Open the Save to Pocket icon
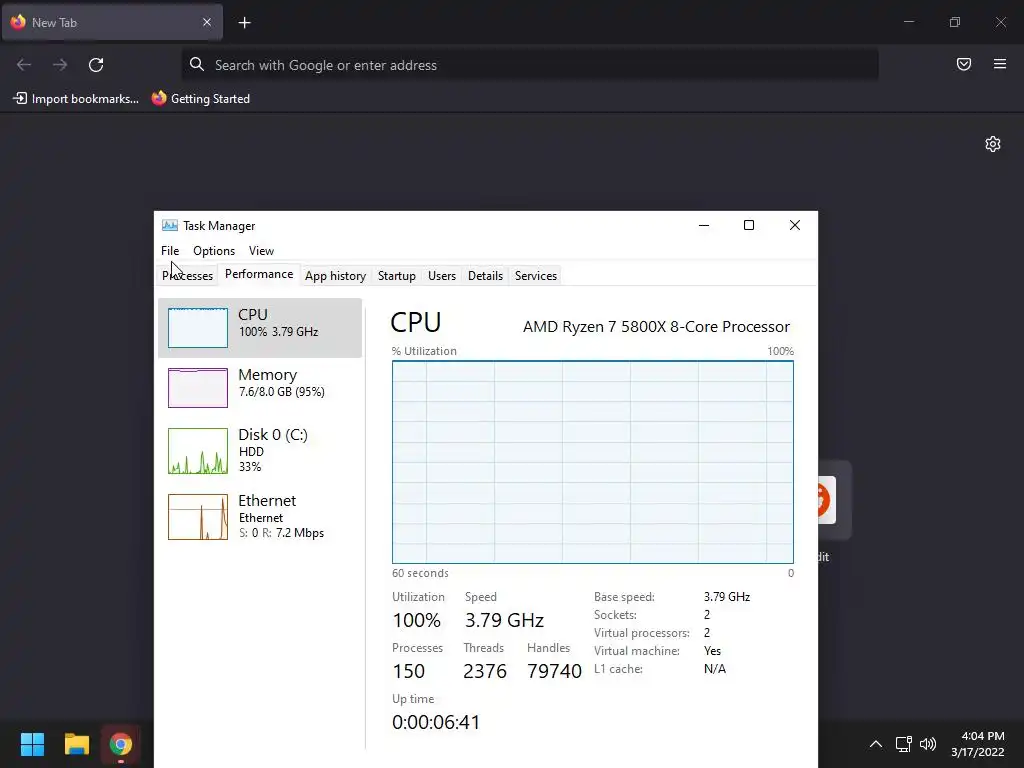This screenshot has height=768, width=1024. click(963, 64)
